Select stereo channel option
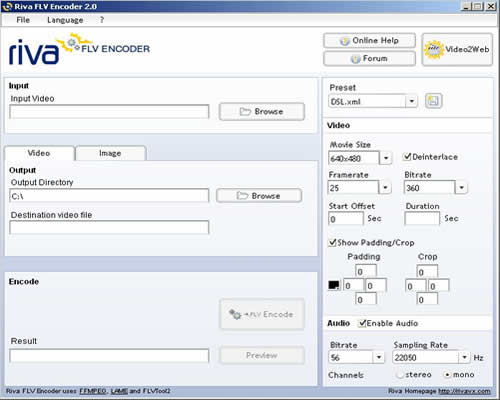 [x=400, y=375]
